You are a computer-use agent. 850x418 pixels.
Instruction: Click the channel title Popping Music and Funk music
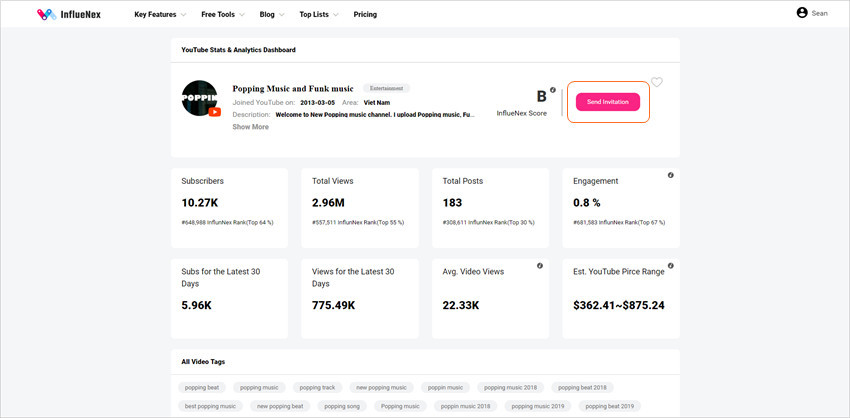[293, 88]
